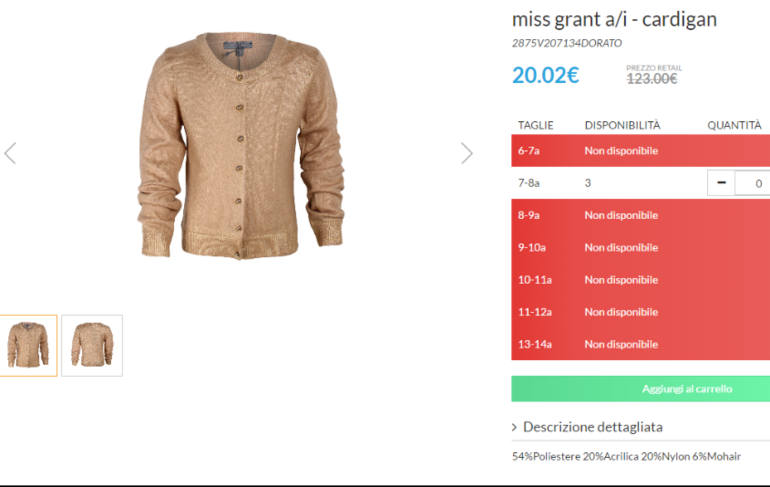Go to next product image arrow
Image resolution: width=770 pixels, height=487 pixels.
(x=467, y=153)
